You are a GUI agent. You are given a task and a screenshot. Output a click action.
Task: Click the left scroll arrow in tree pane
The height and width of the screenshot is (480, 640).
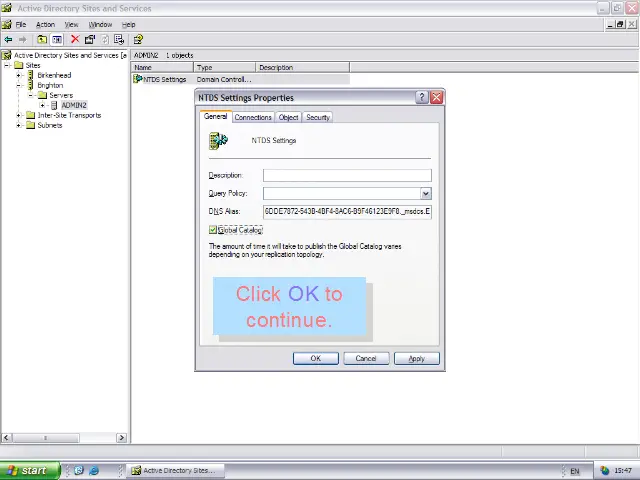point(6,438)
